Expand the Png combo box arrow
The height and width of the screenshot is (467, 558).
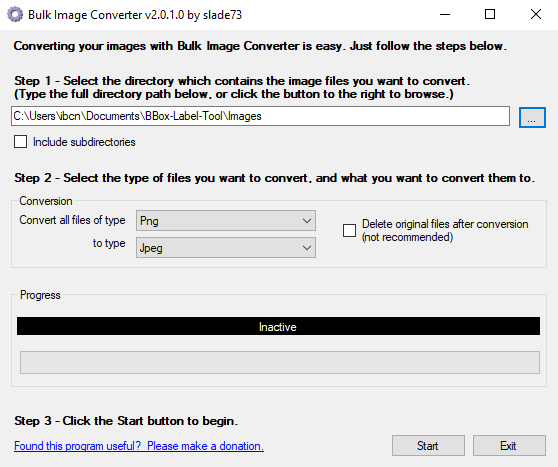[307, 221]
